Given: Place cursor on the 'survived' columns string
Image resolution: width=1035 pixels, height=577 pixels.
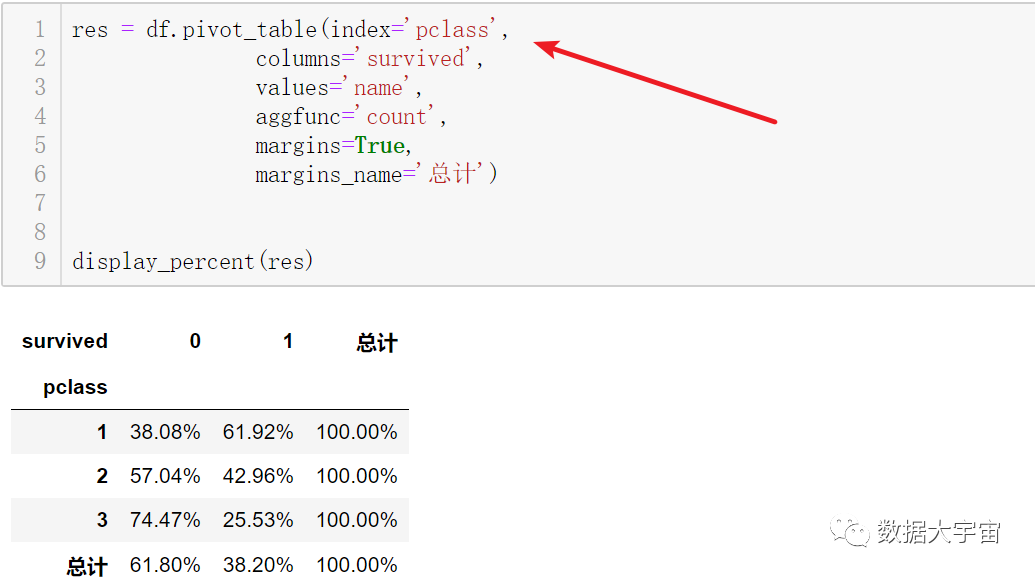Looking at the screenshot, I should point(416,59).
